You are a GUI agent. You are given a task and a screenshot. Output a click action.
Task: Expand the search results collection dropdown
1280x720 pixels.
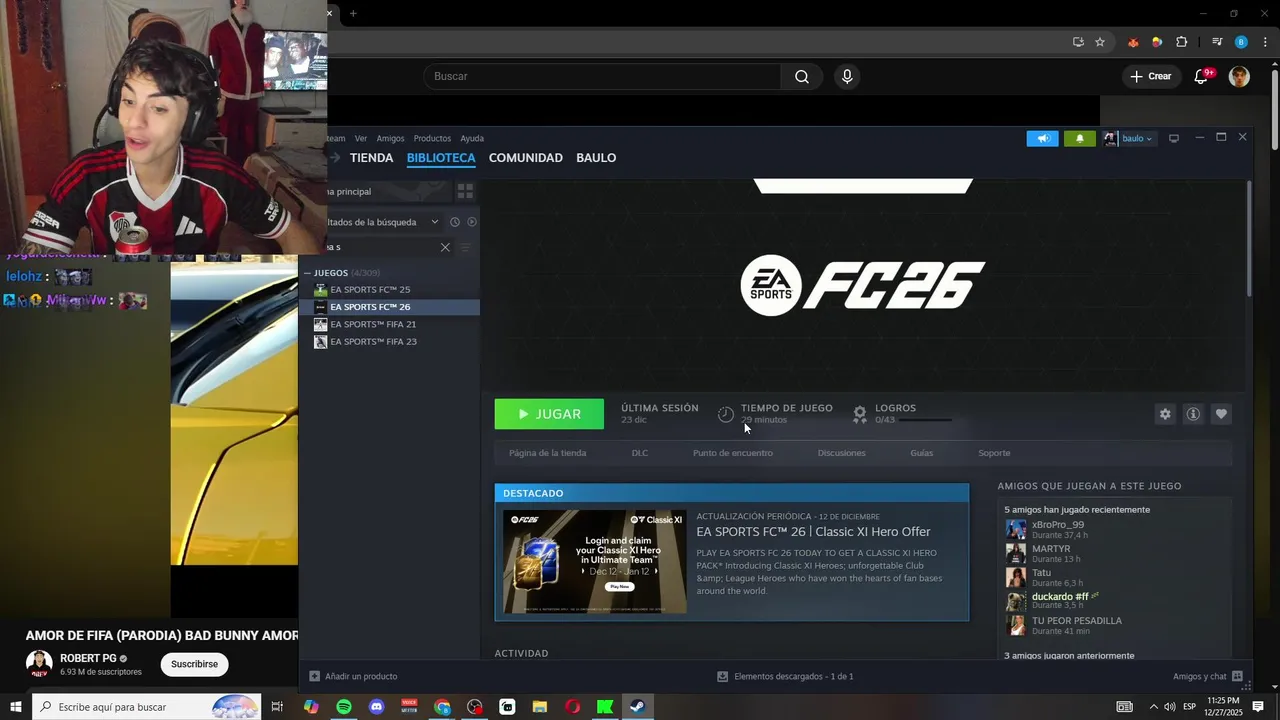pyautogui.click(x=434, y=222)
